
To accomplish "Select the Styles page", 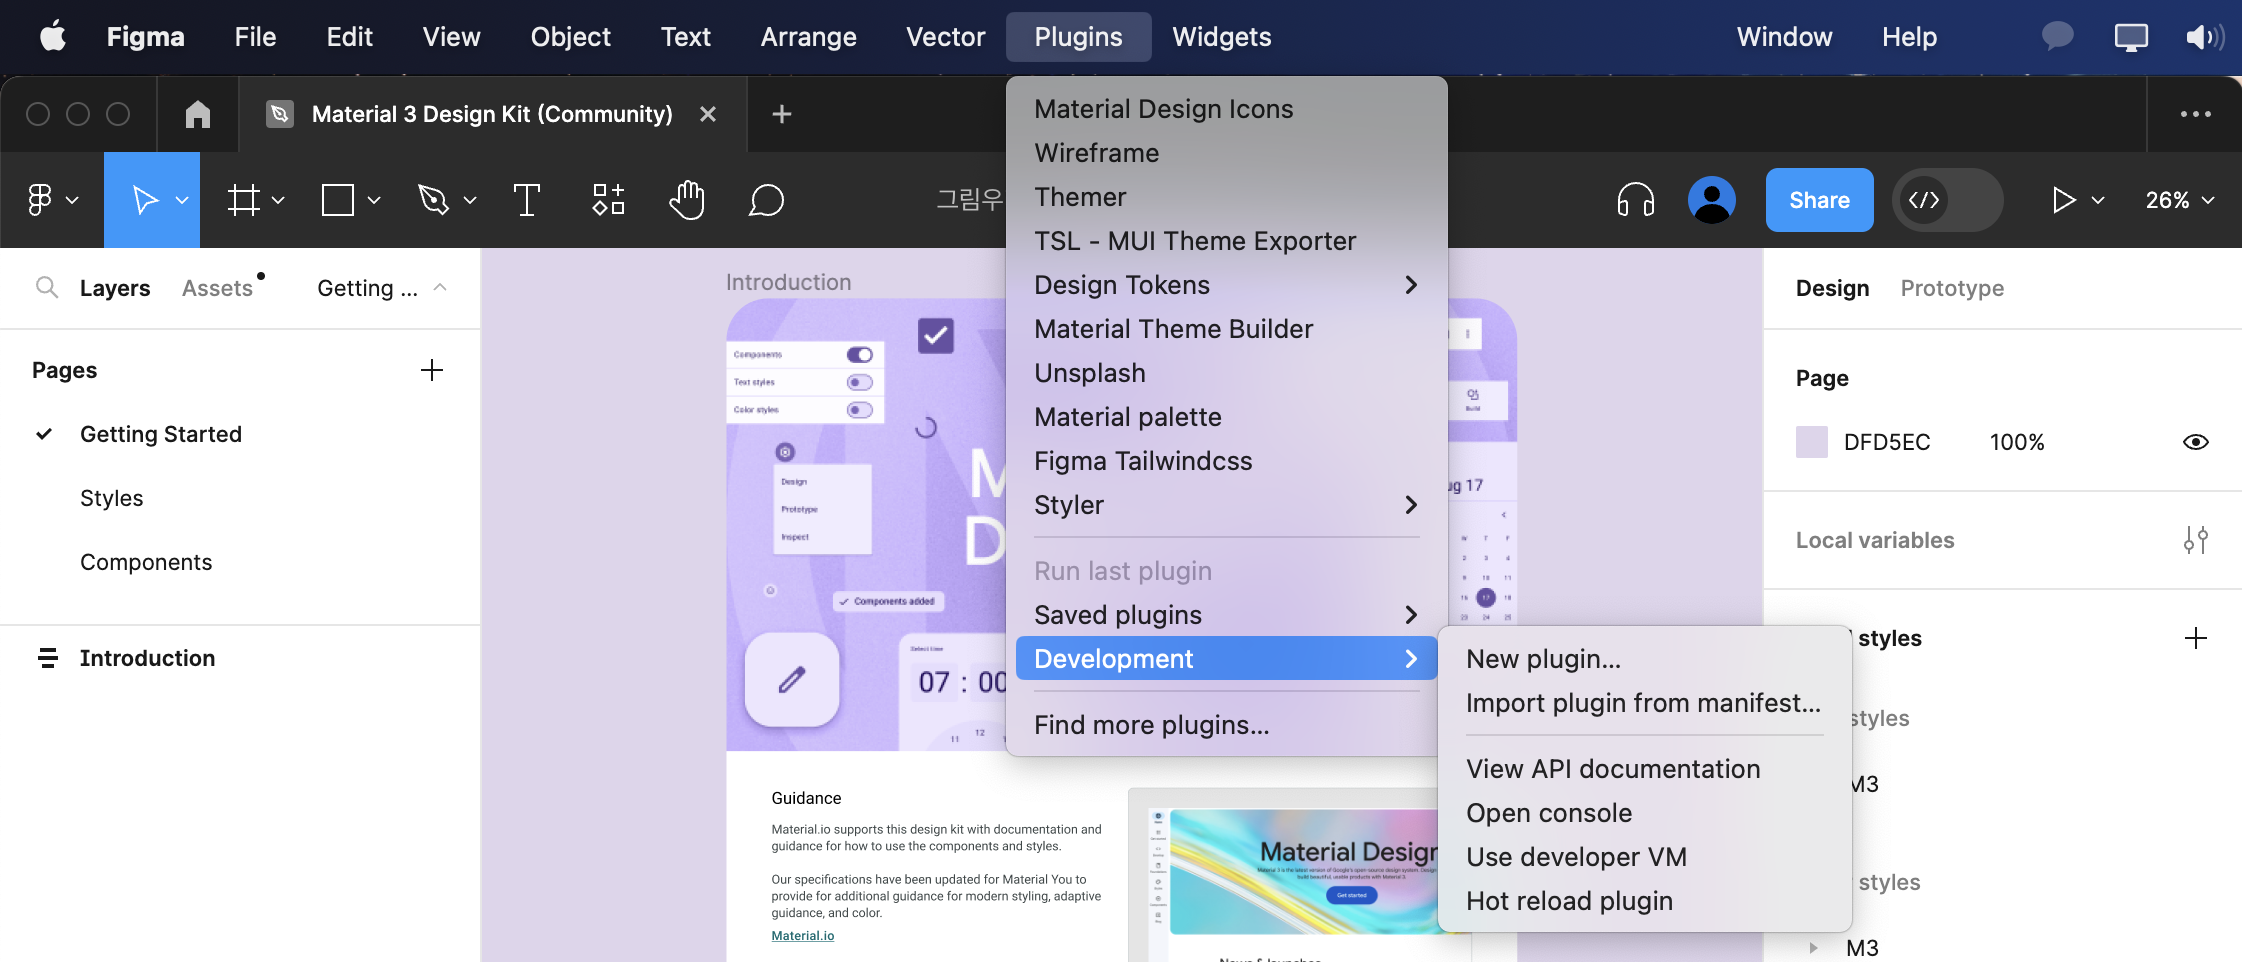I will [x=112, y=498].
